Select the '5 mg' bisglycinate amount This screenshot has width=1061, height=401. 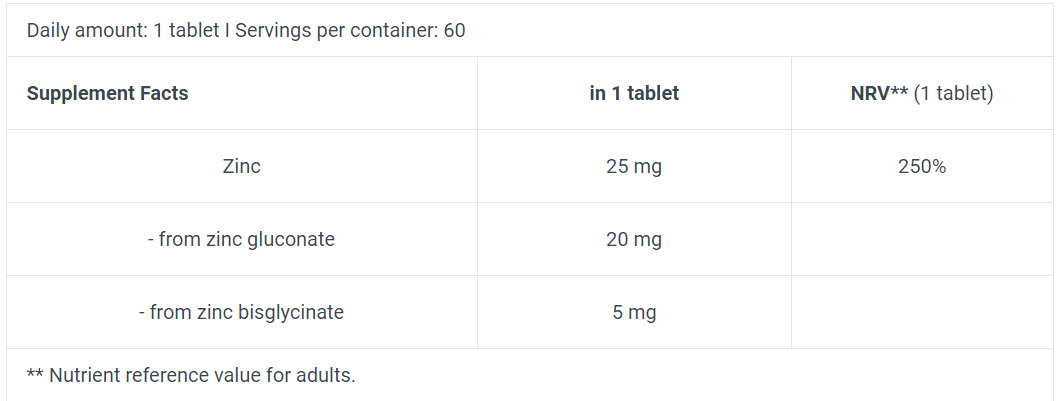point(634,313)
